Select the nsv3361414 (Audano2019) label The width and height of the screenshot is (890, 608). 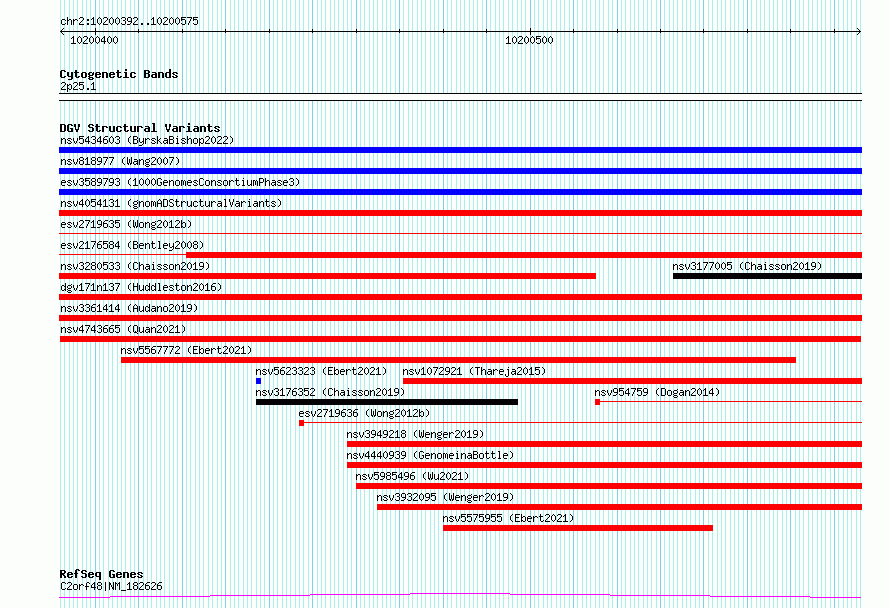tap(129, 308)
